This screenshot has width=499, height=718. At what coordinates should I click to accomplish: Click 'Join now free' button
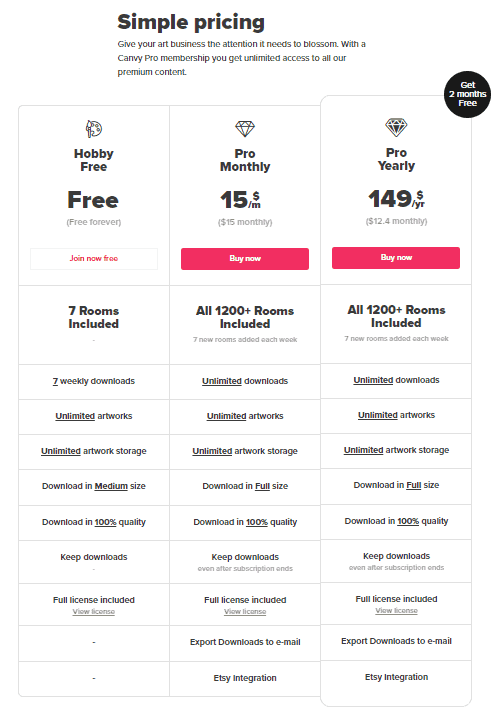[x=94, y=259]
